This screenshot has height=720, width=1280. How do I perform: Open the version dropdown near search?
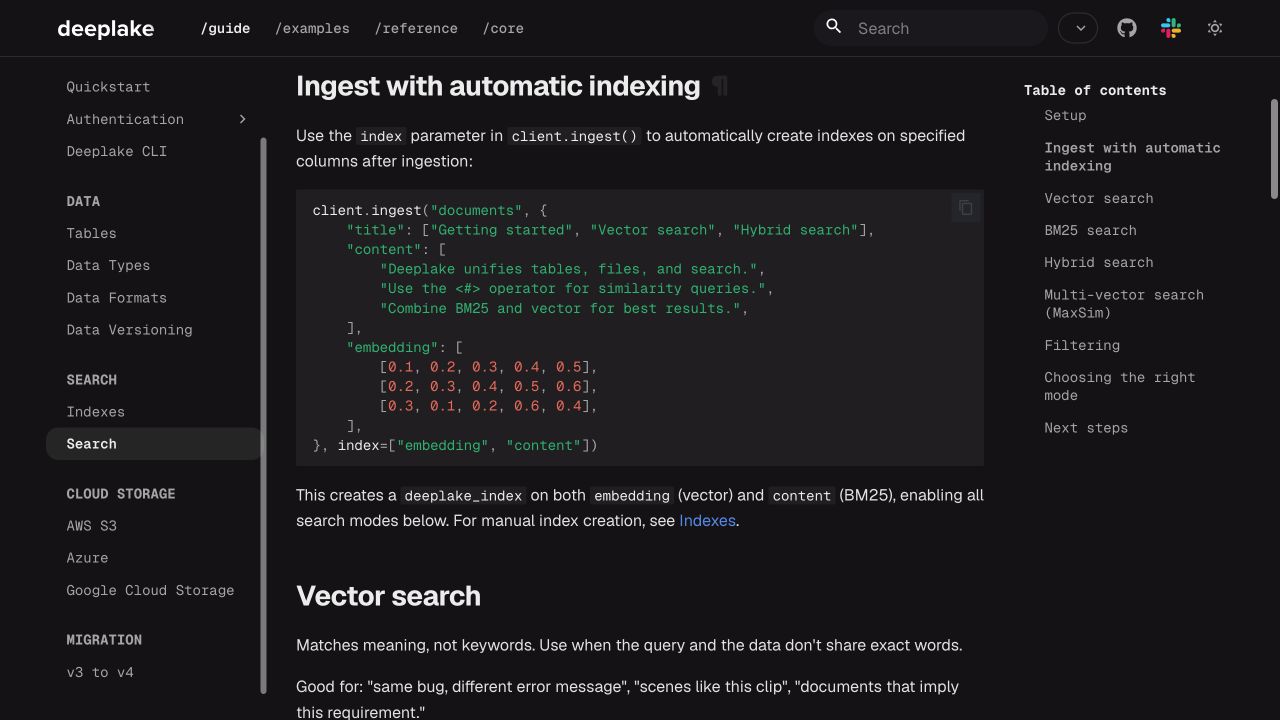(1078, 28)
